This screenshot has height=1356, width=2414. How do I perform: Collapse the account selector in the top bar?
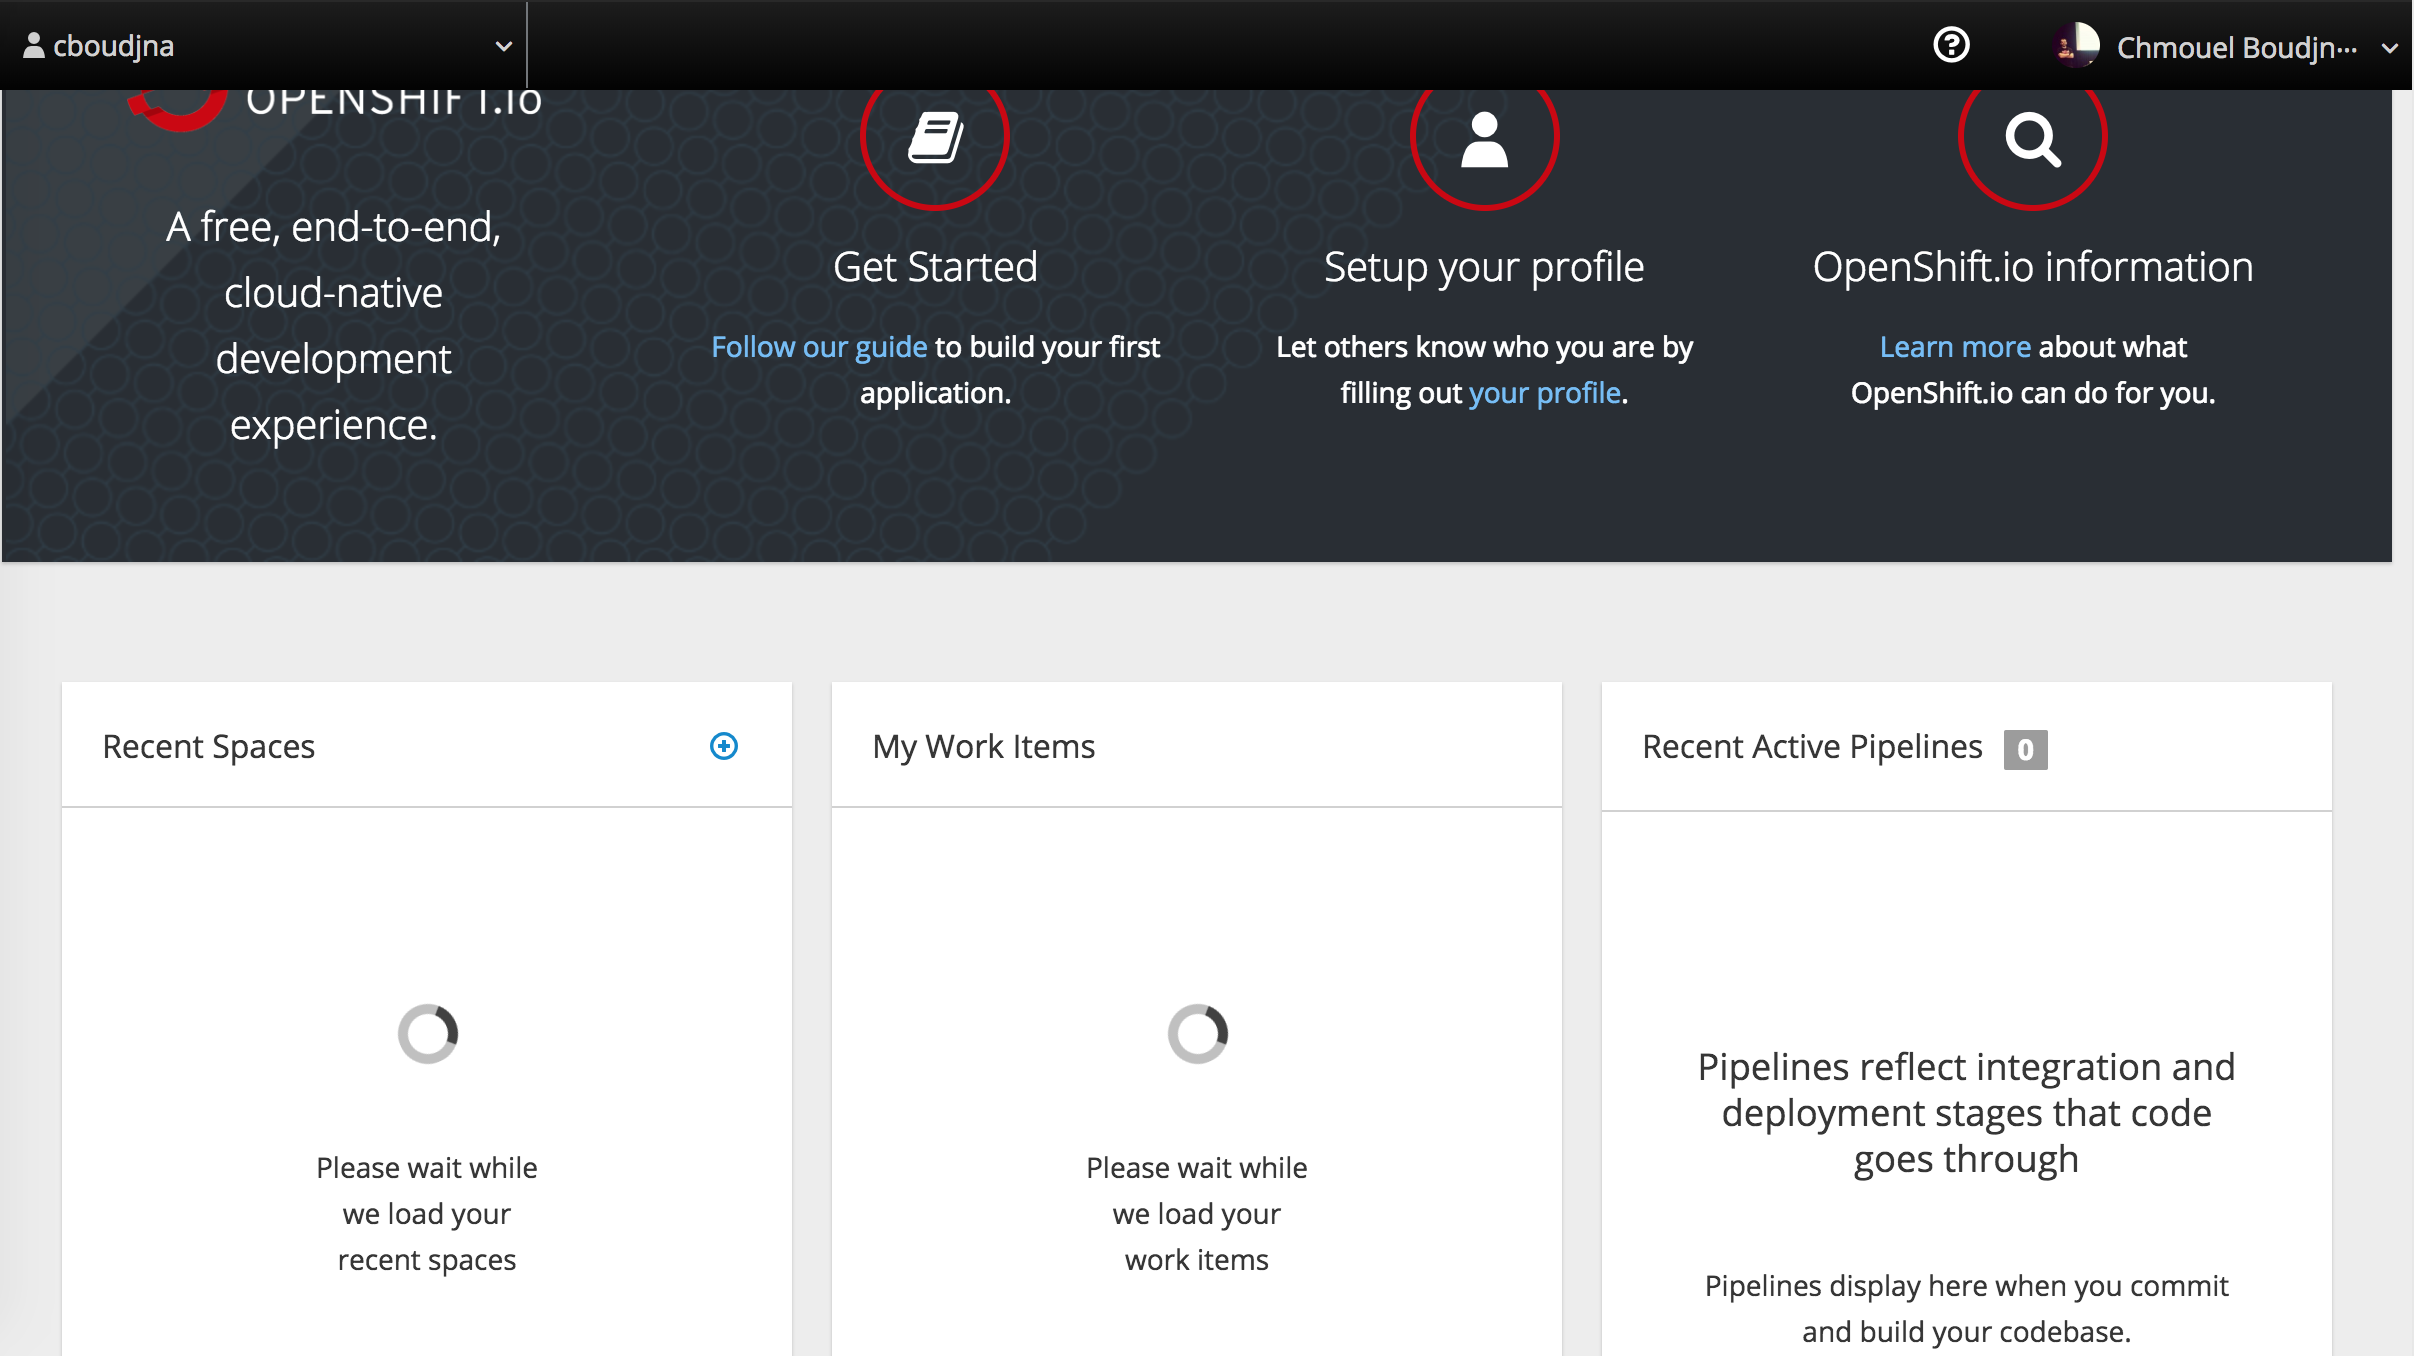coord(503,44)
